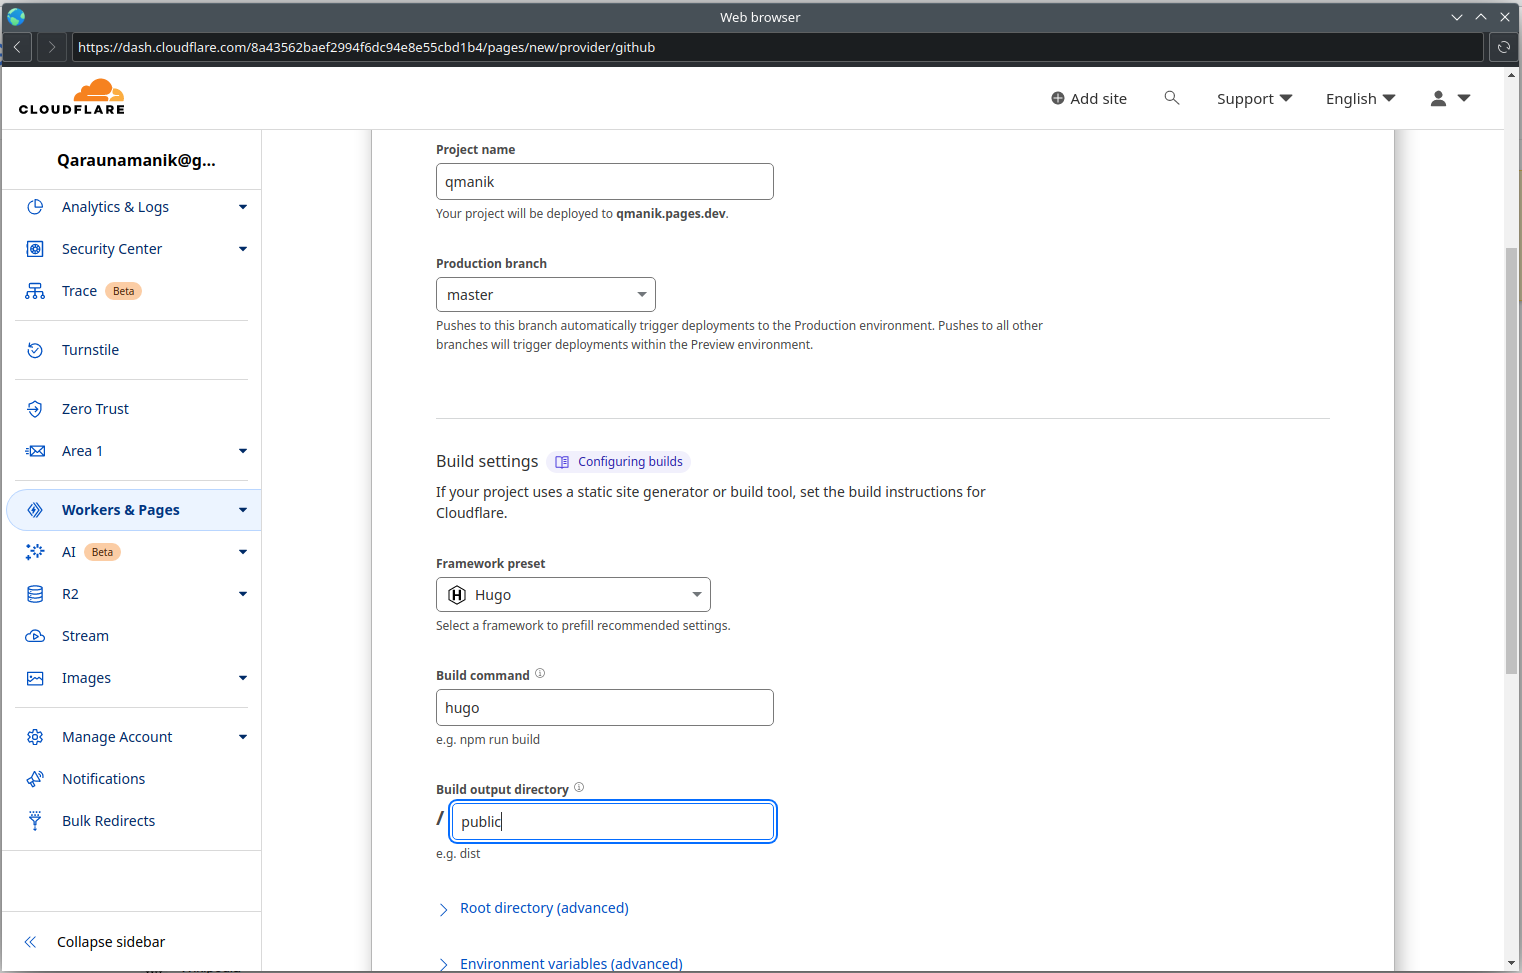This screenshot has height=973, width=1522.
Task: Open Analytics & Logs in the sidebar
Action: coord(115,207)
